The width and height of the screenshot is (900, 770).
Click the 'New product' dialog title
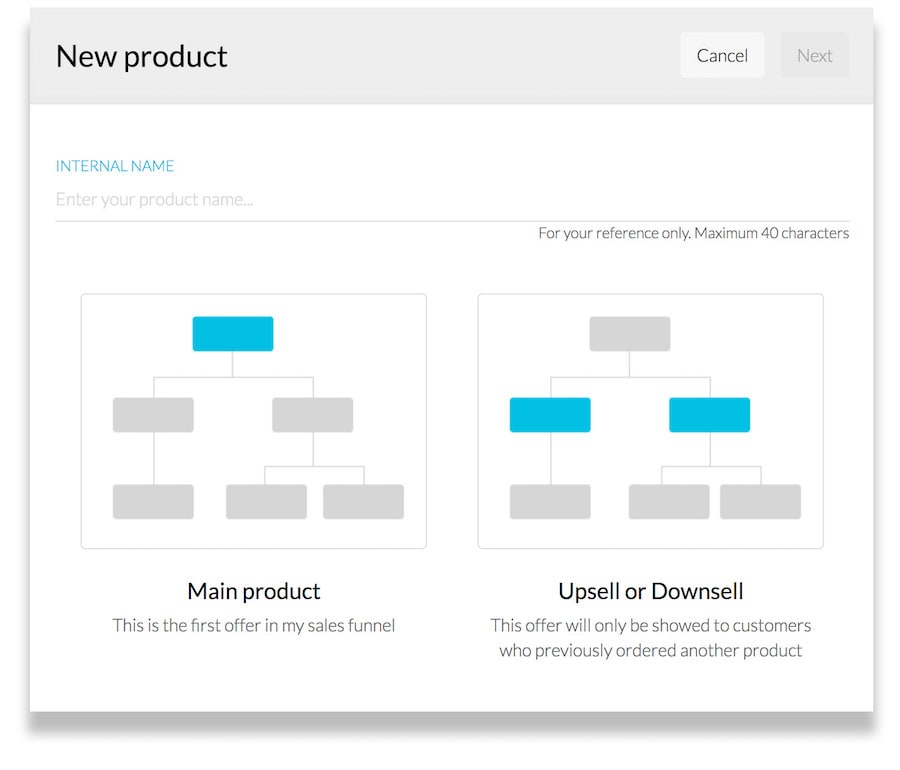[x=141, y=56]
